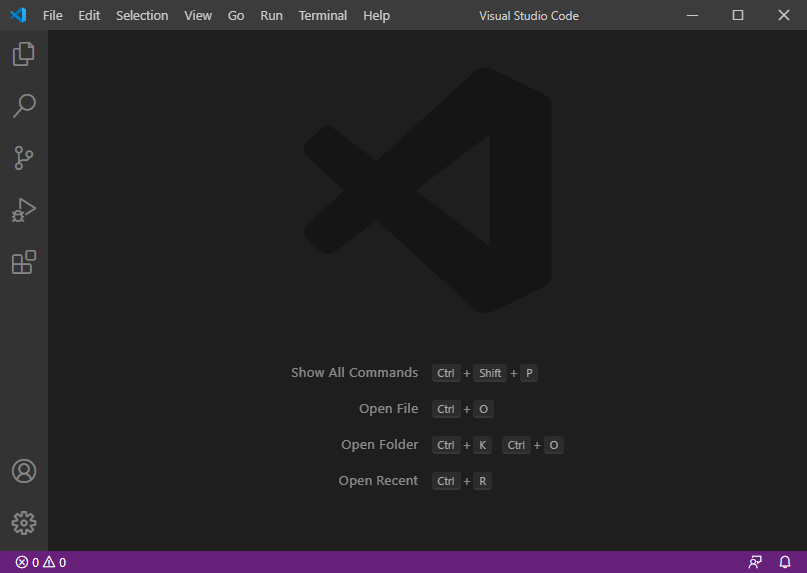
Task: Click the errors and warnings status indicator
Action: tap(41, 562)
